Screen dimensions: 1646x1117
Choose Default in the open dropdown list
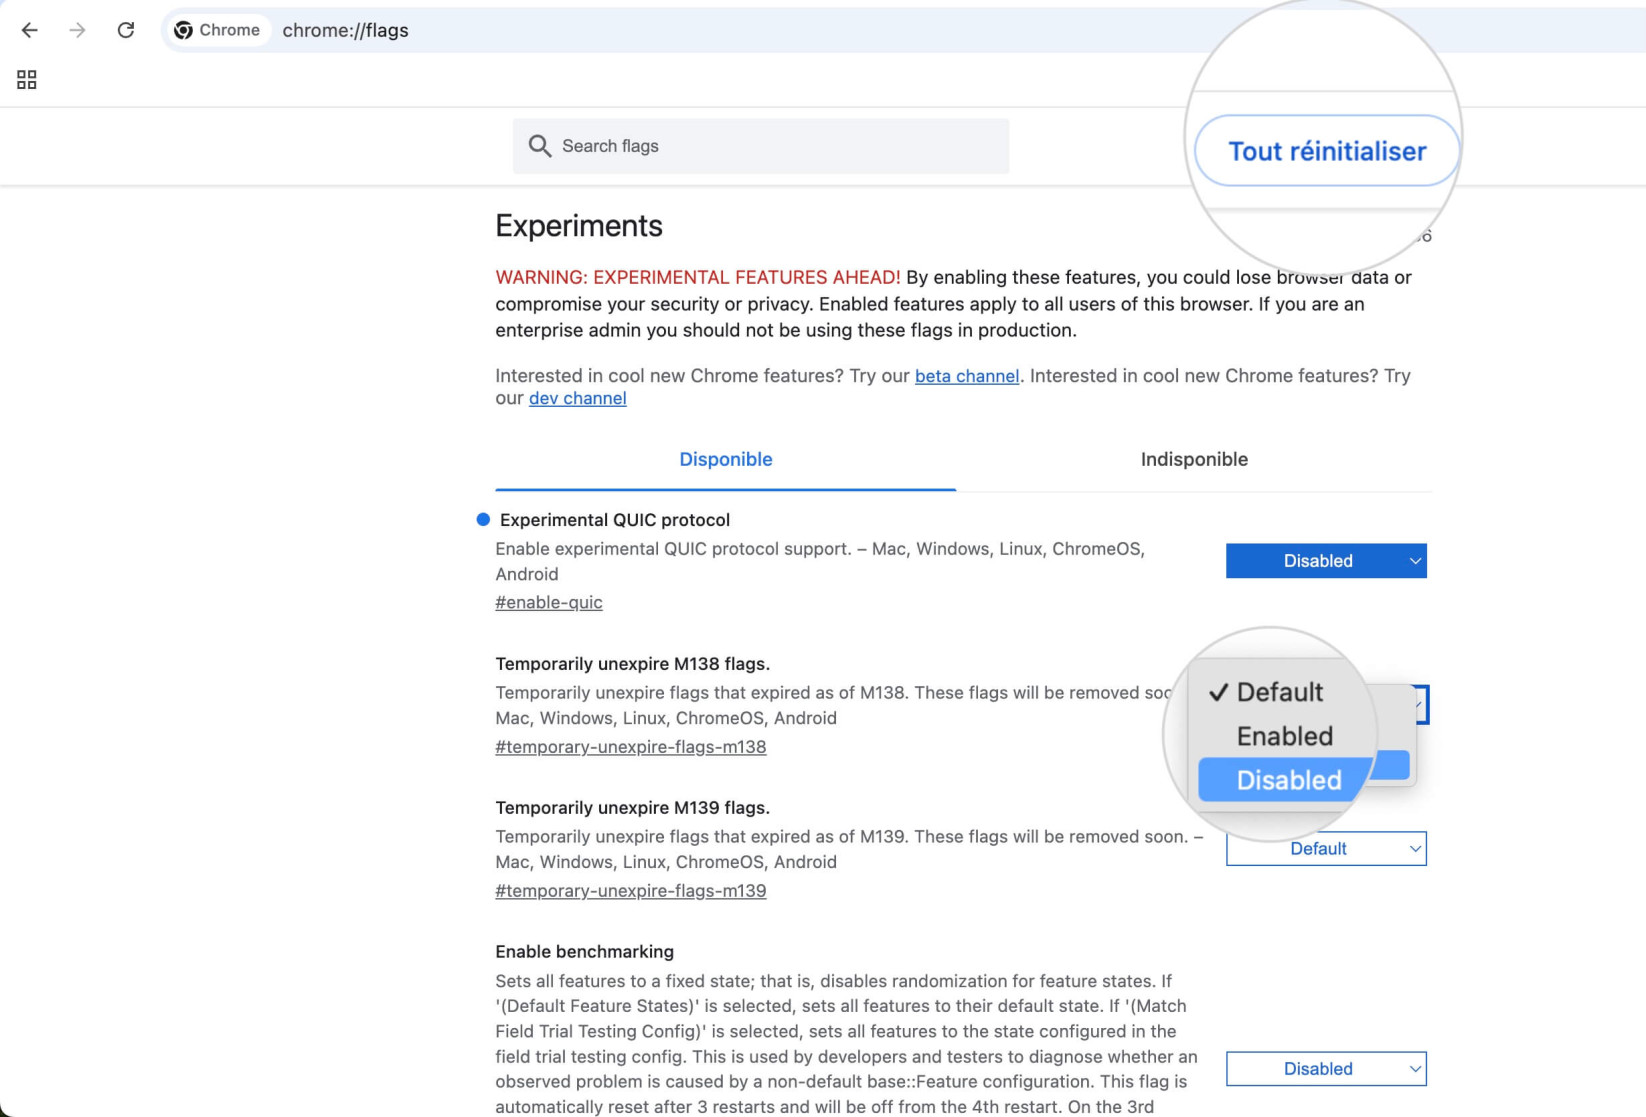click(x=1280, y=692)
